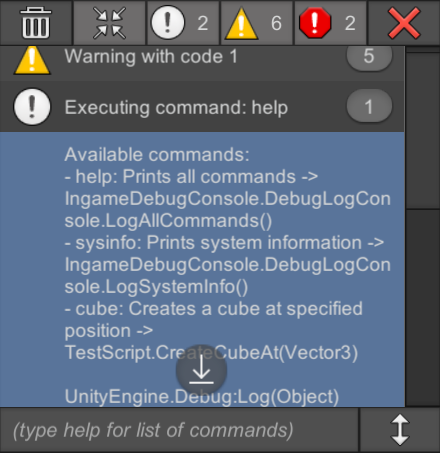Click the white exclamation icon in toolbar
The image size is (440, 453).
(168, 23)
